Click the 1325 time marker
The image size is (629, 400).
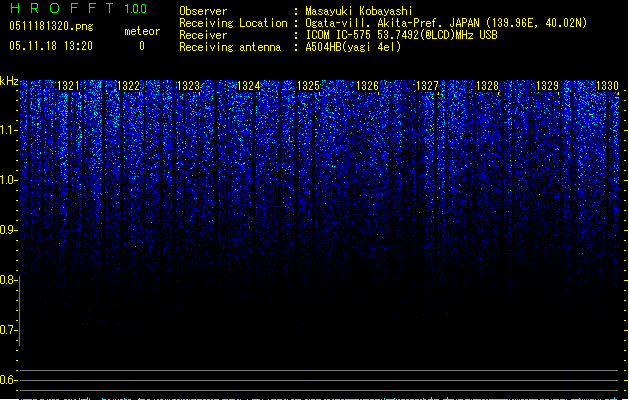coord(308,86)
